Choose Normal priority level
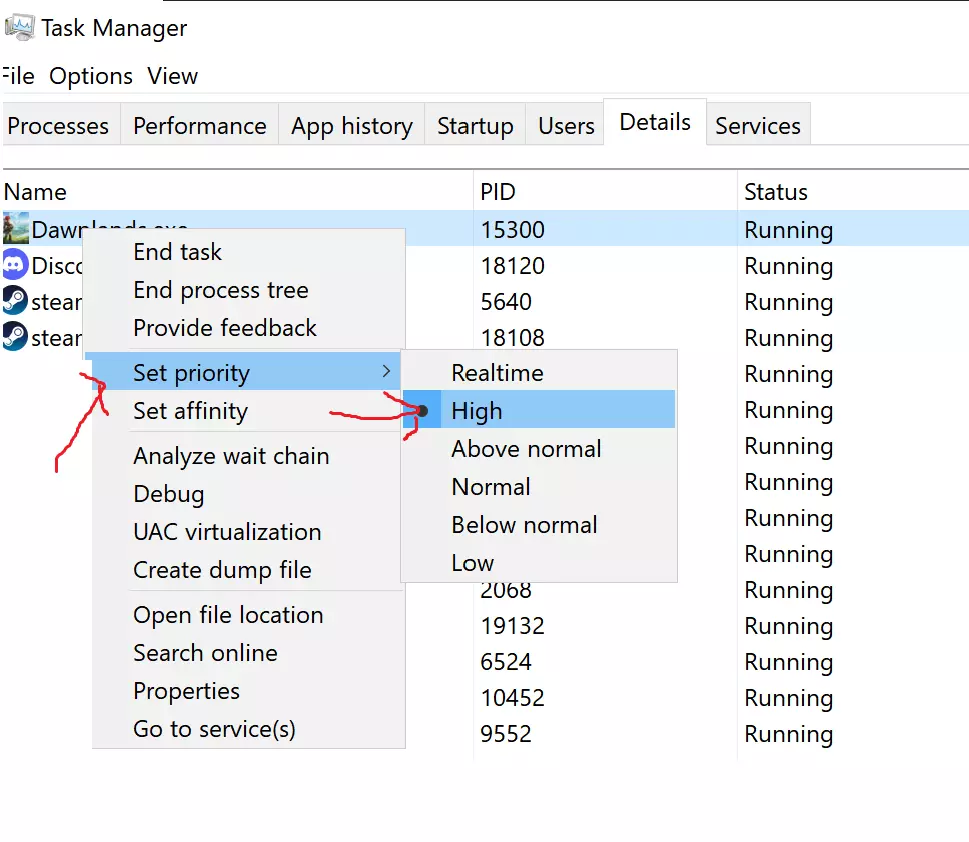 pos(490,487)
